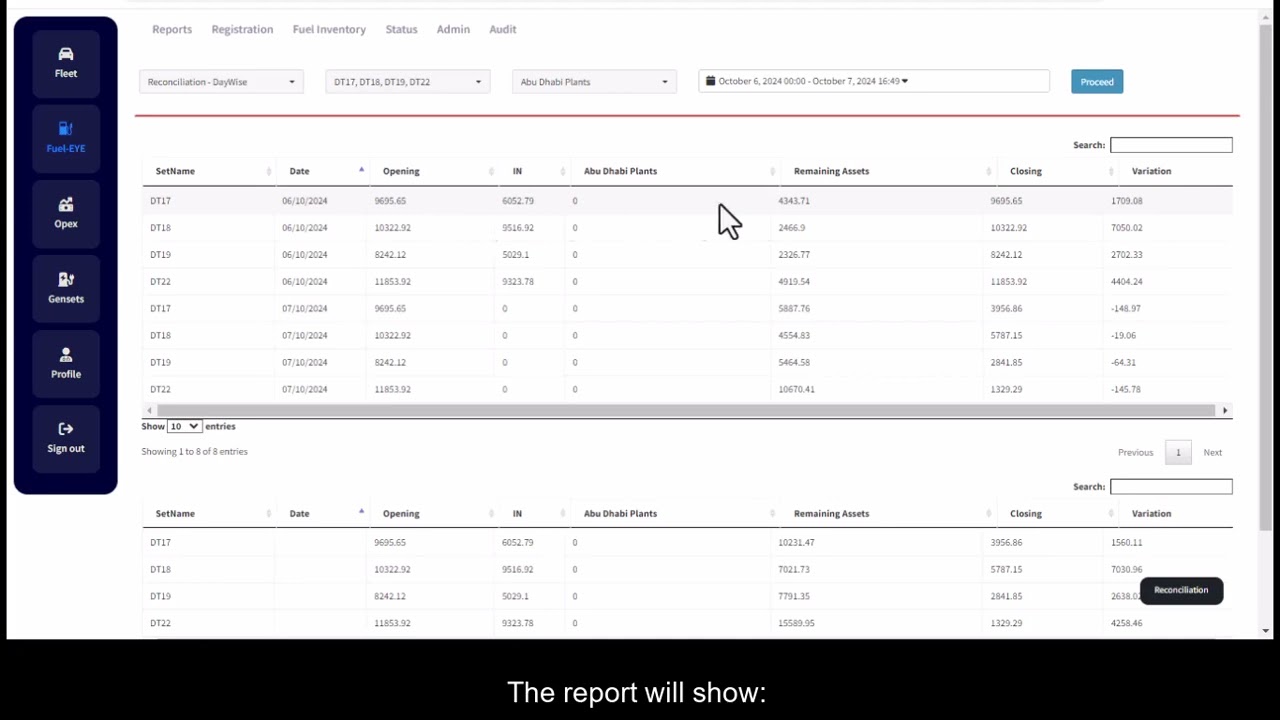
Task: Focus the bottom table Search field
Action: point(1171,487)
